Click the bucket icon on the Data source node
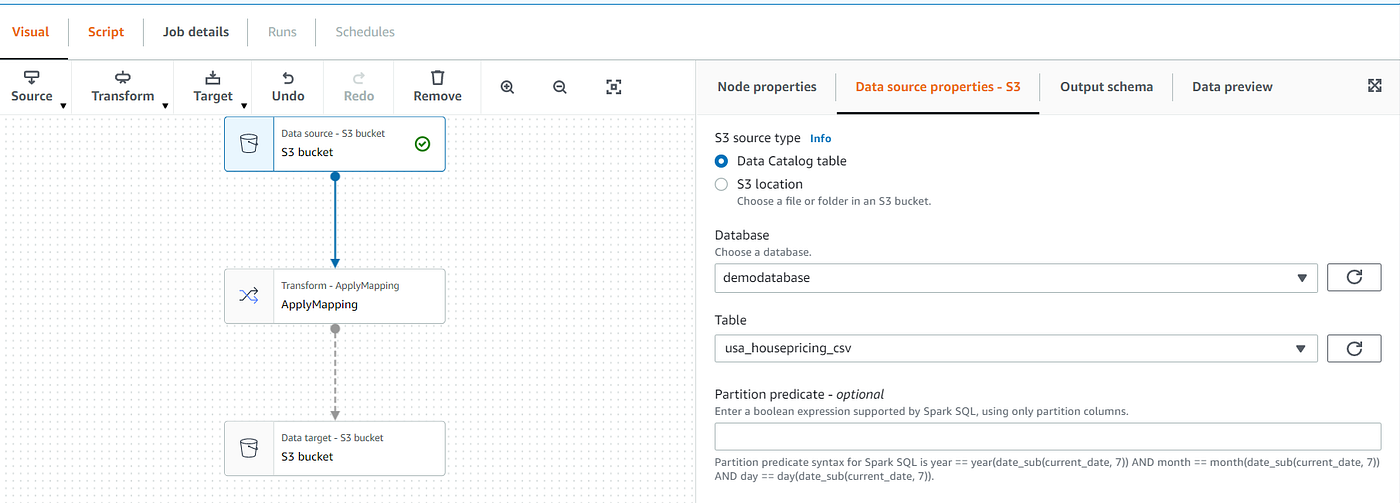This screenshot has width=1400, height=503. 249,144
